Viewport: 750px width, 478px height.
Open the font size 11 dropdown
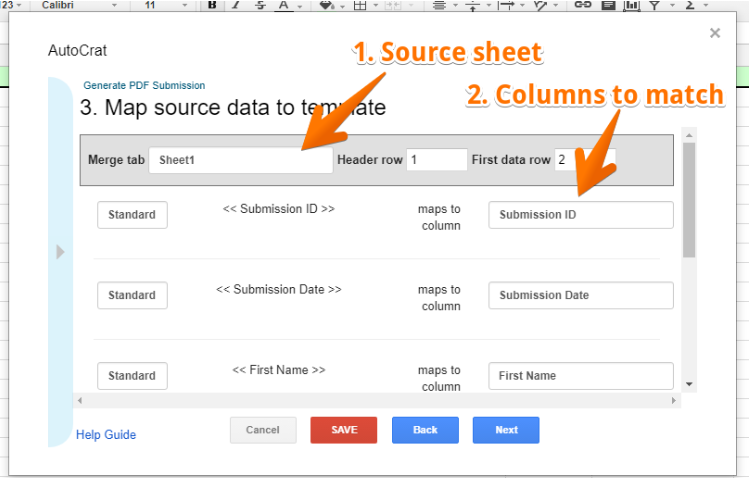(x=165, y=5)
